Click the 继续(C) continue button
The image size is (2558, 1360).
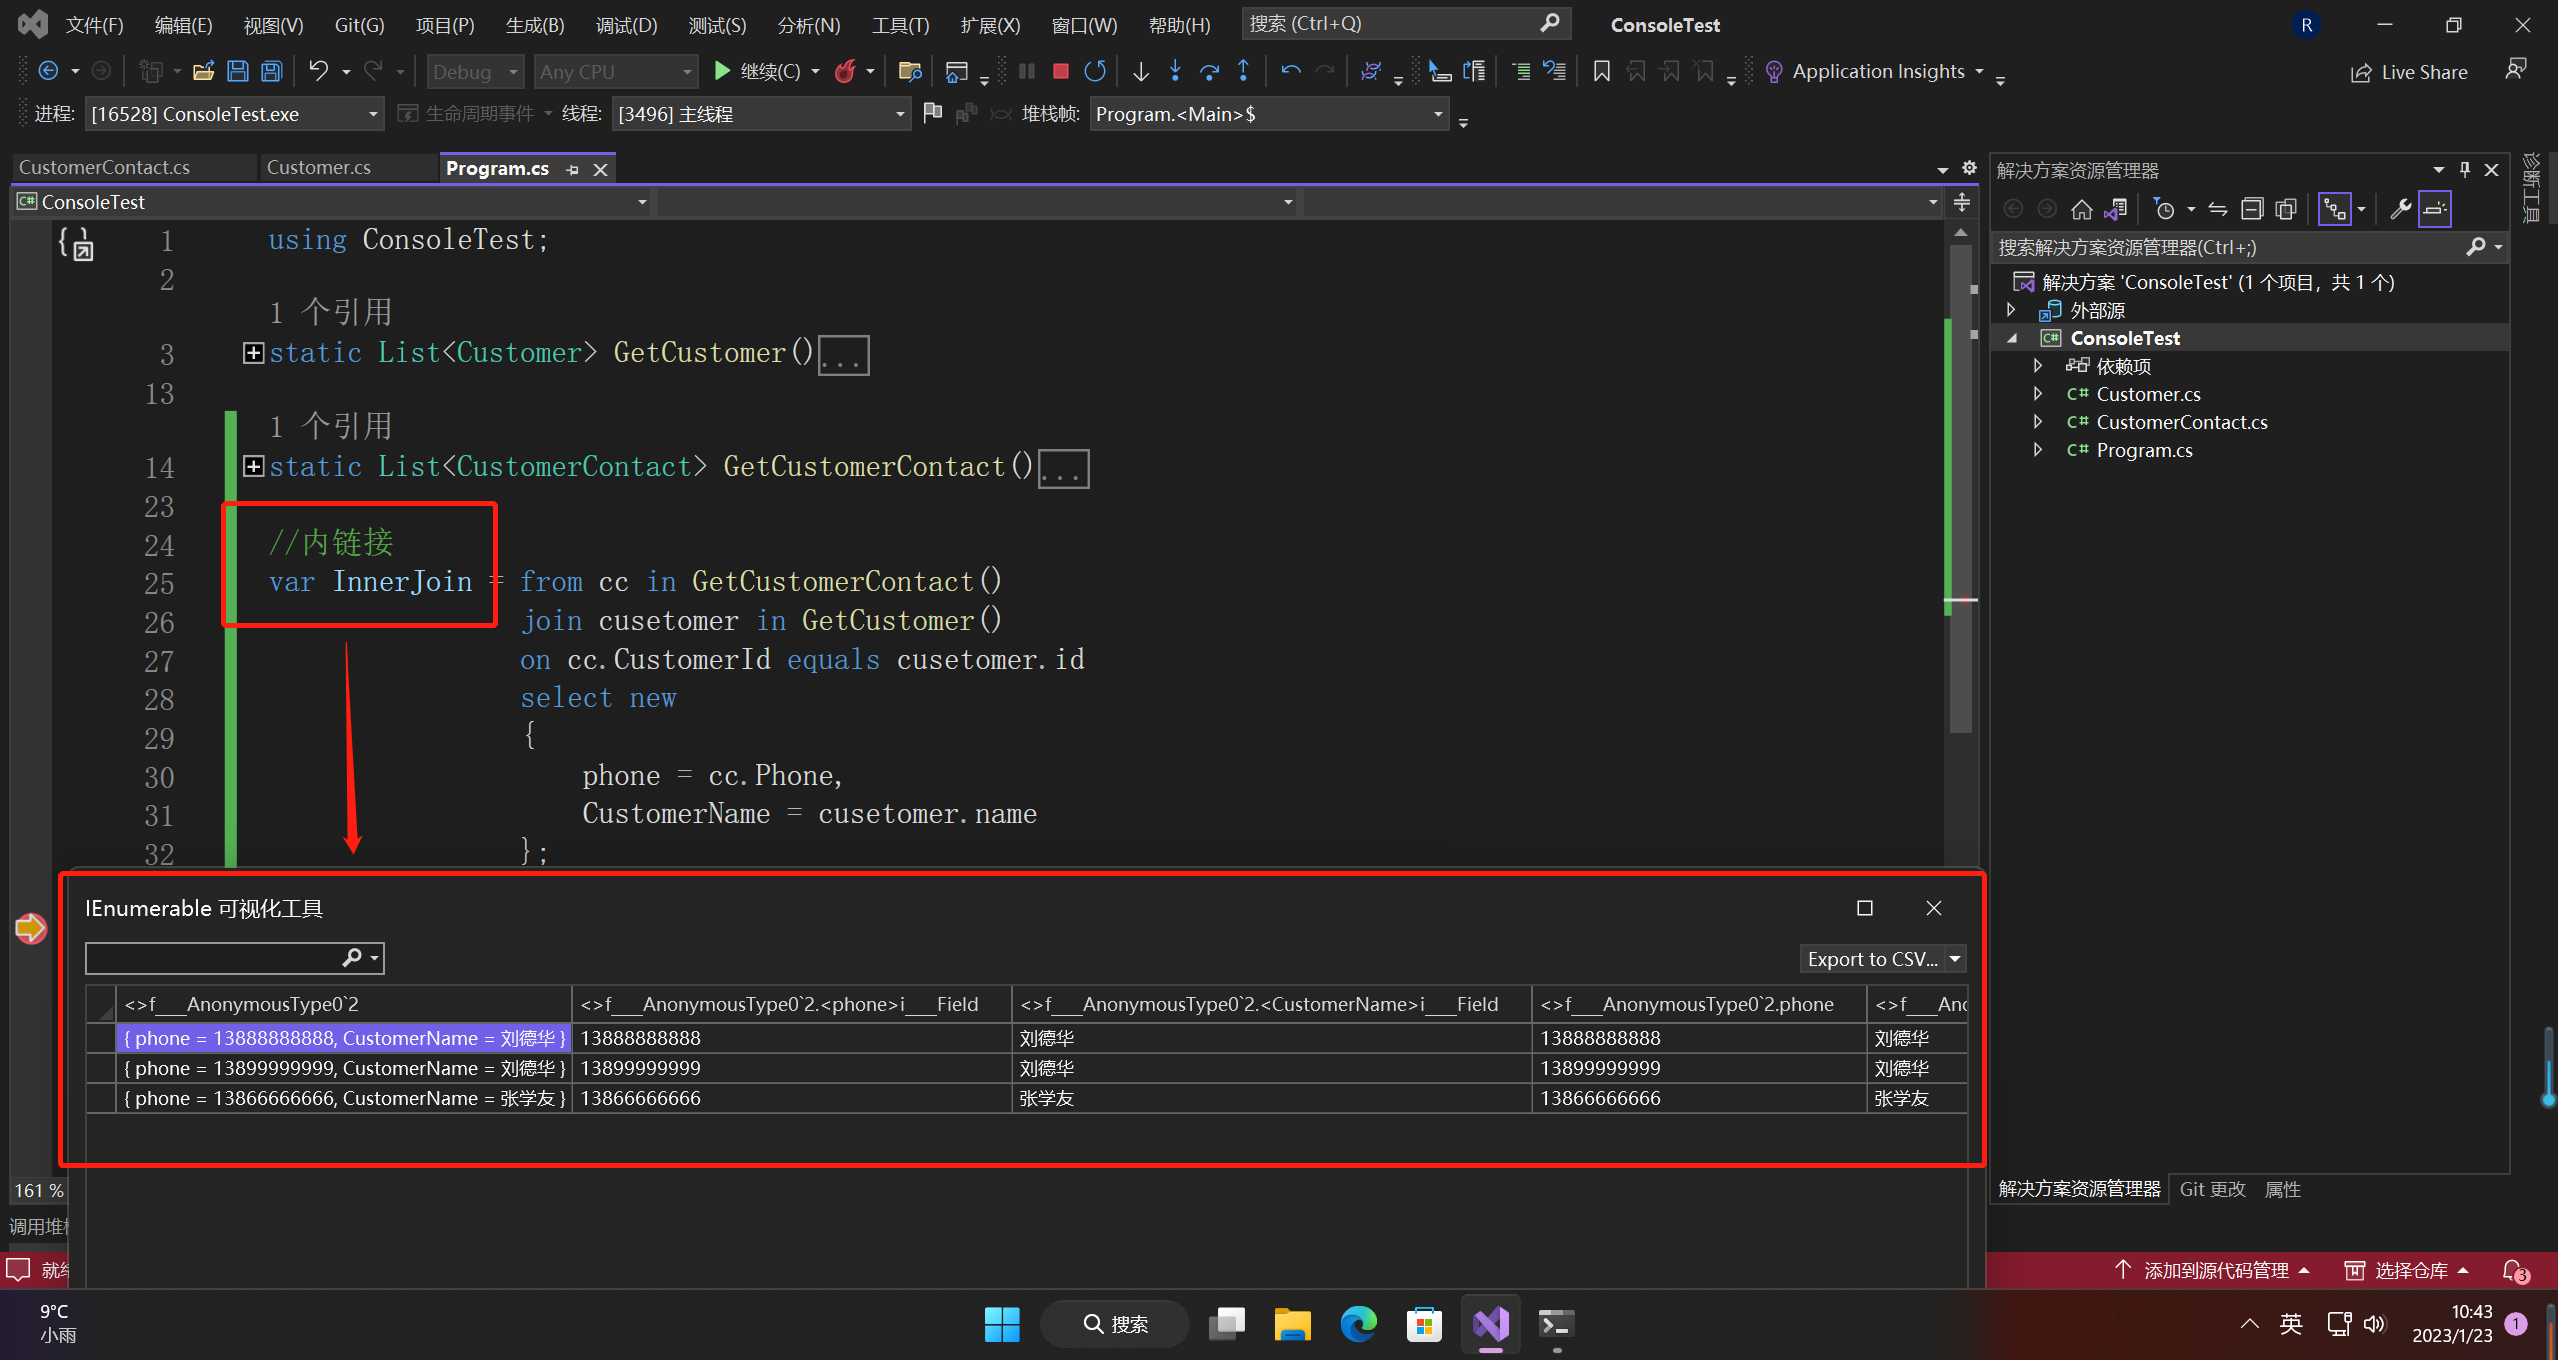coord(758,71)
